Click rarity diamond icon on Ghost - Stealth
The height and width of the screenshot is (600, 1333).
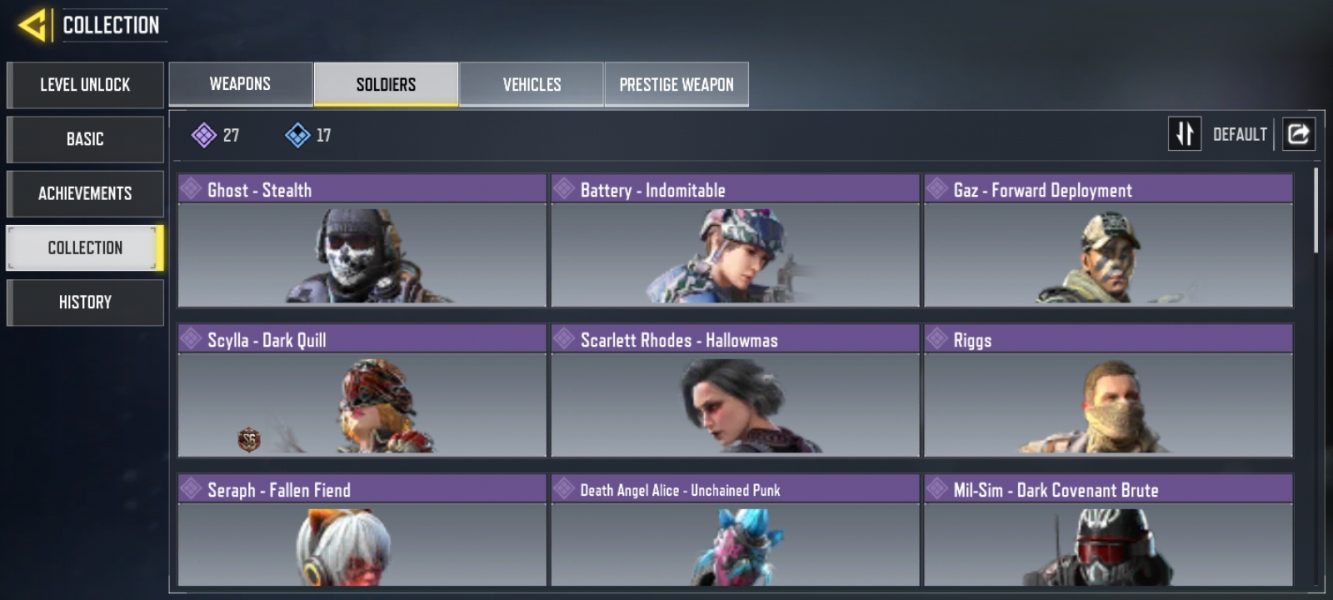point(192,189)
